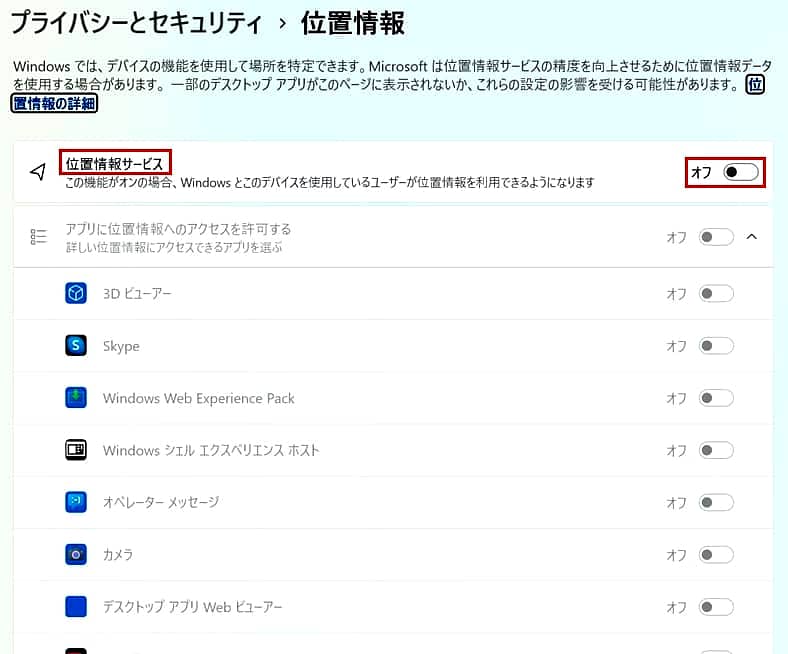Click the Skype app icon
The height and width of the screenshot is (654, 788).
(x=76, y=345)
